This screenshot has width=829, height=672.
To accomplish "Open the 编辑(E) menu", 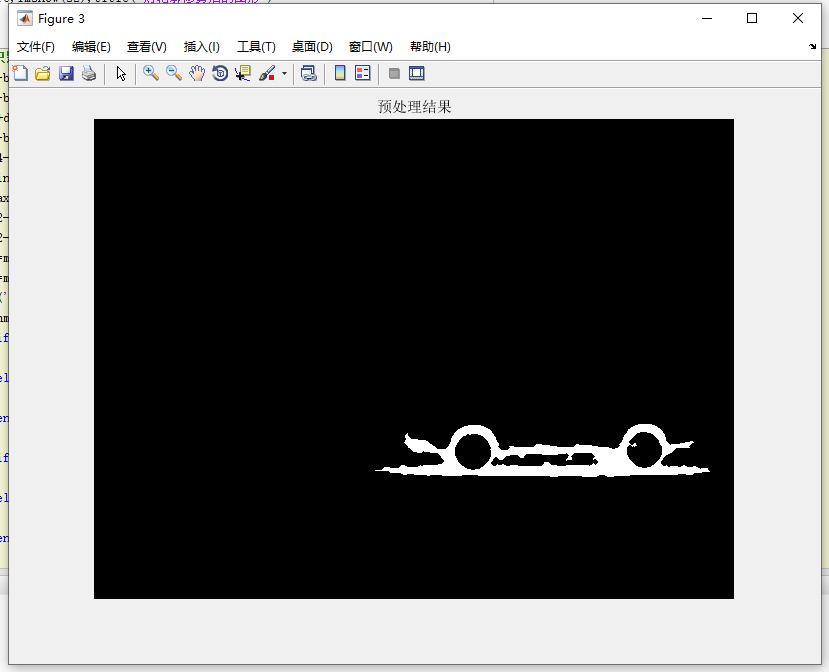I will coord(91,47).
